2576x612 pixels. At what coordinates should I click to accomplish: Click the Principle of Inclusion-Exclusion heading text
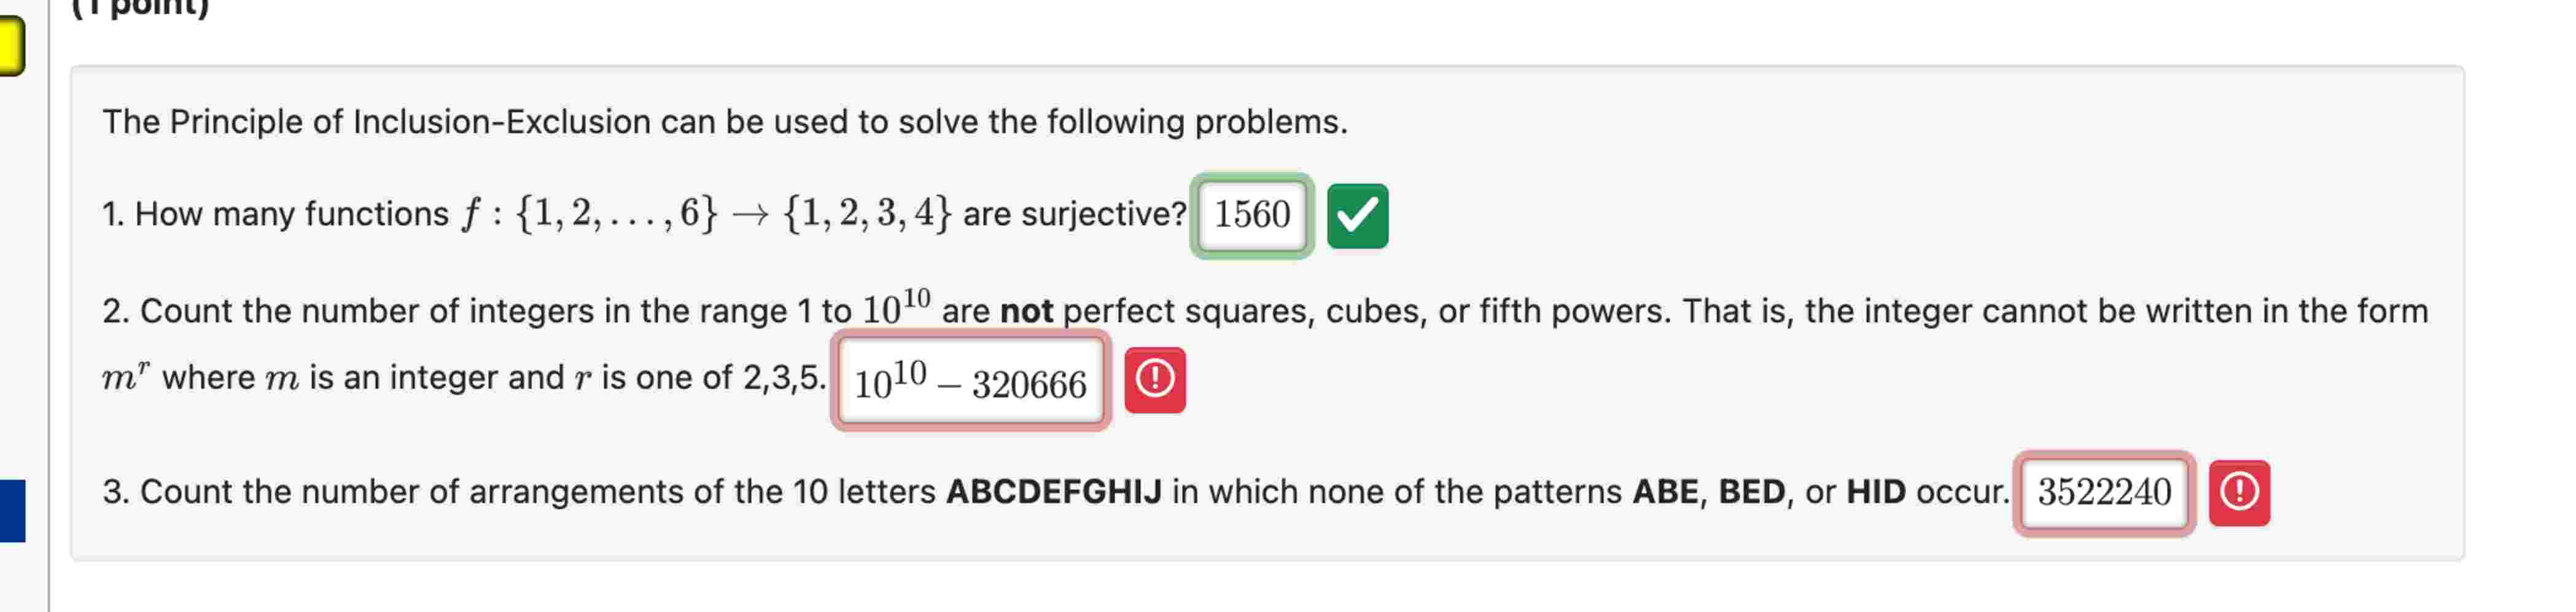pyautogui.click(x=725, y=122)
